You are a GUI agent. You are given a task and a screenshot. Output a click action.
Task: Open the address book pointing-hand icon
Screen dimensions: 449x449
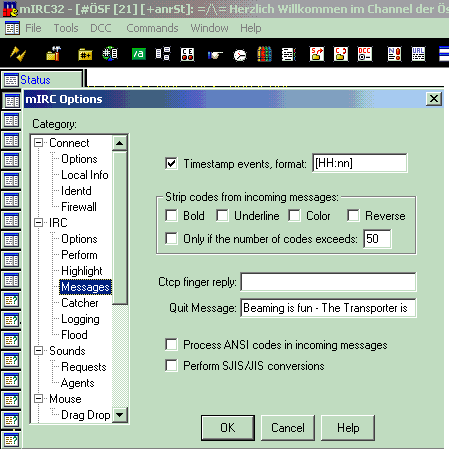(215, 55)
